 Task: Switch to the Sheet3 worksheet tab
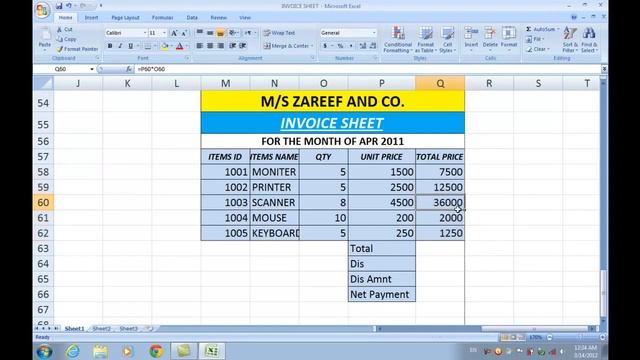(x=129, y=329)
